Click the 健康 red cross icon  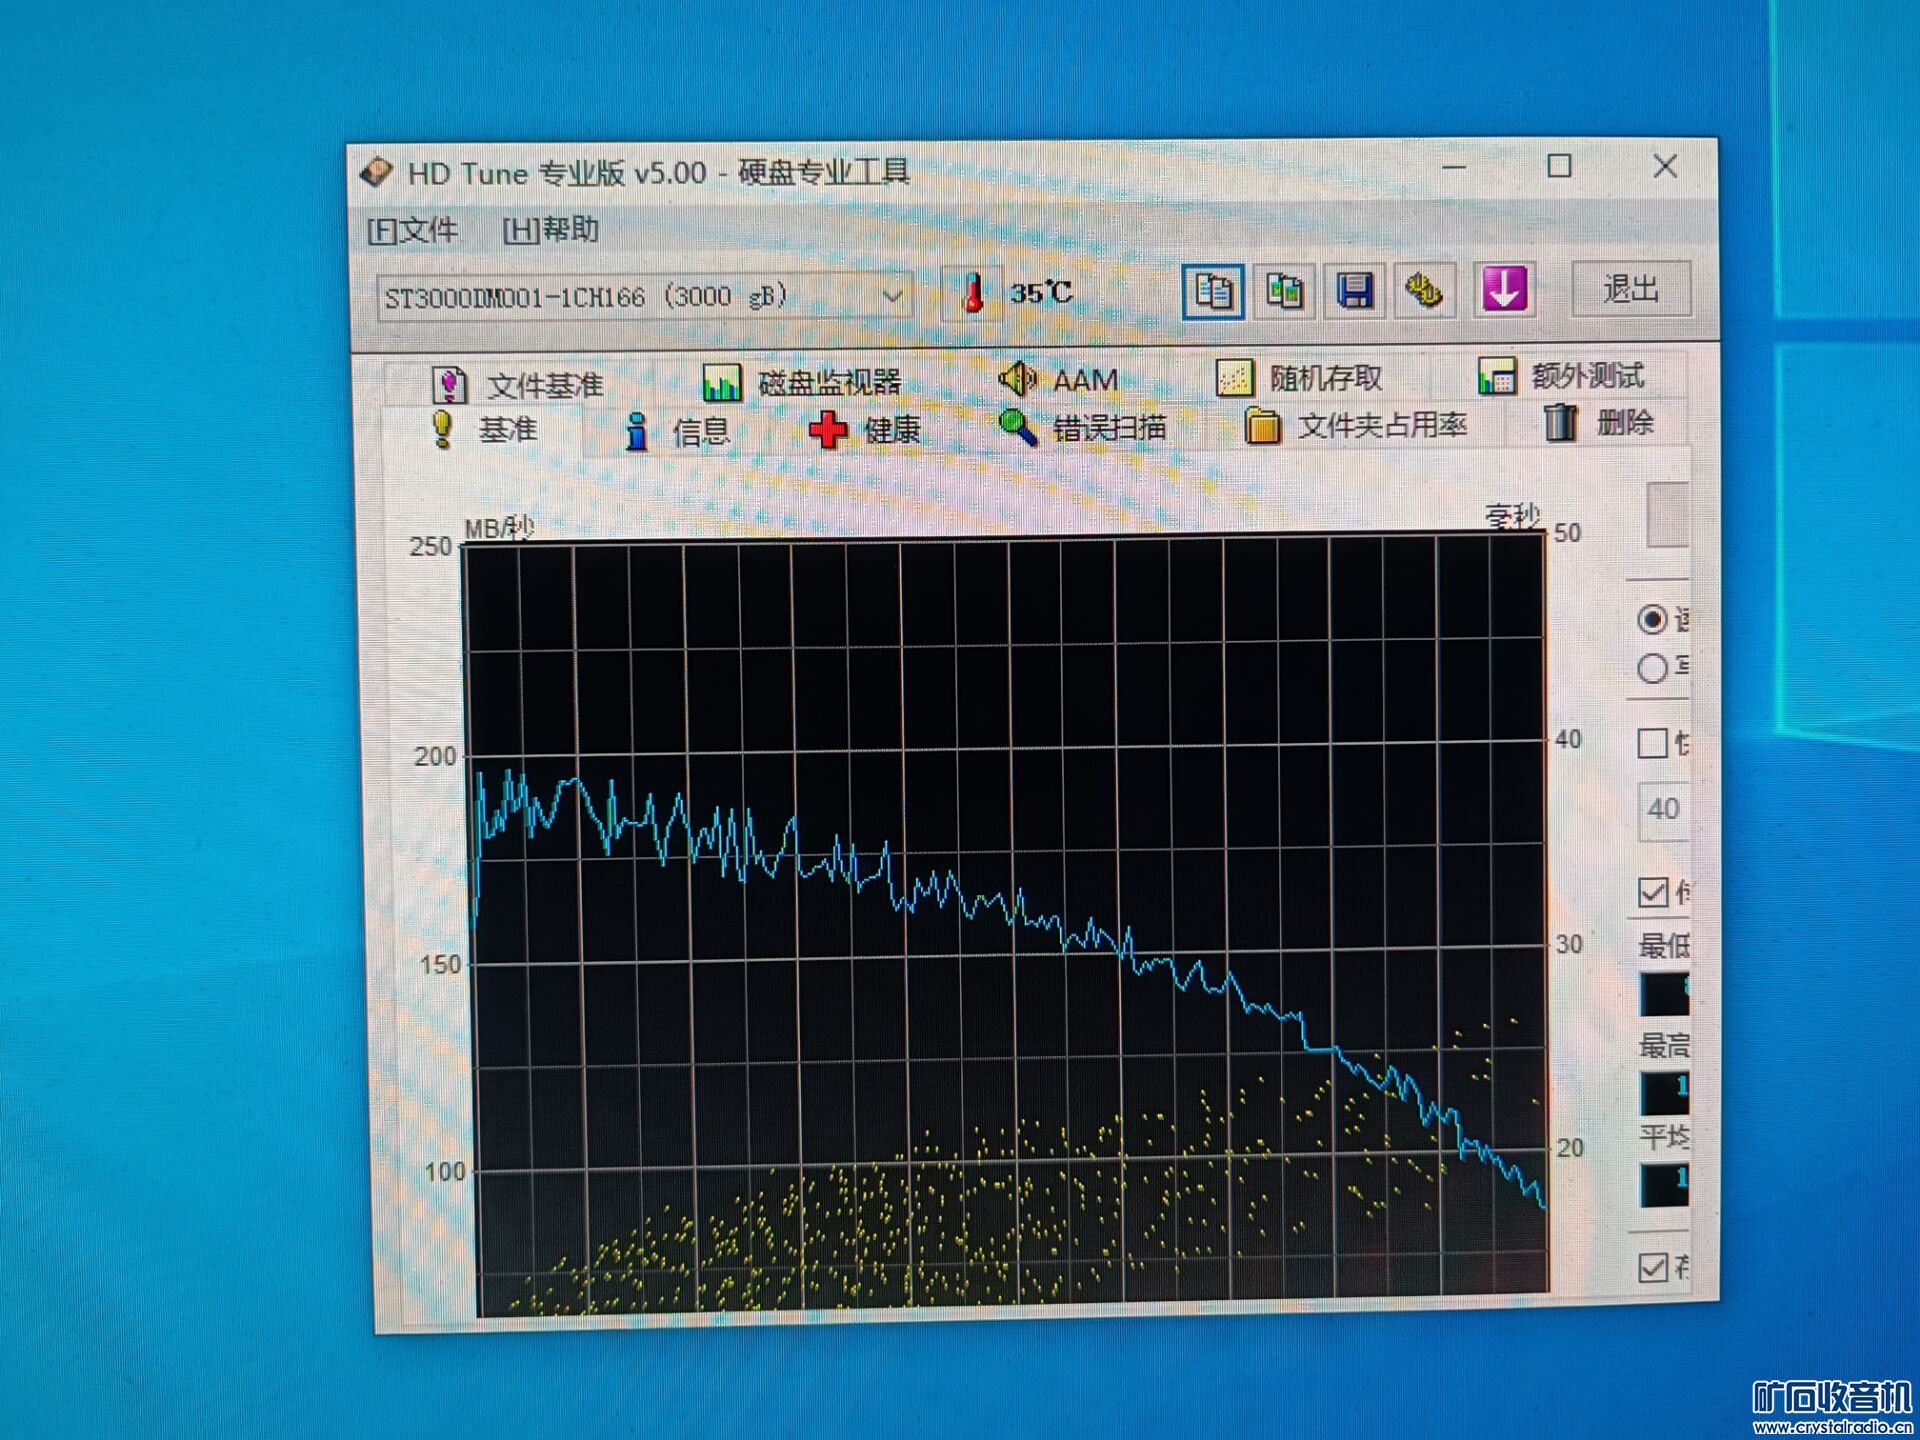click(x=828, y=431)
